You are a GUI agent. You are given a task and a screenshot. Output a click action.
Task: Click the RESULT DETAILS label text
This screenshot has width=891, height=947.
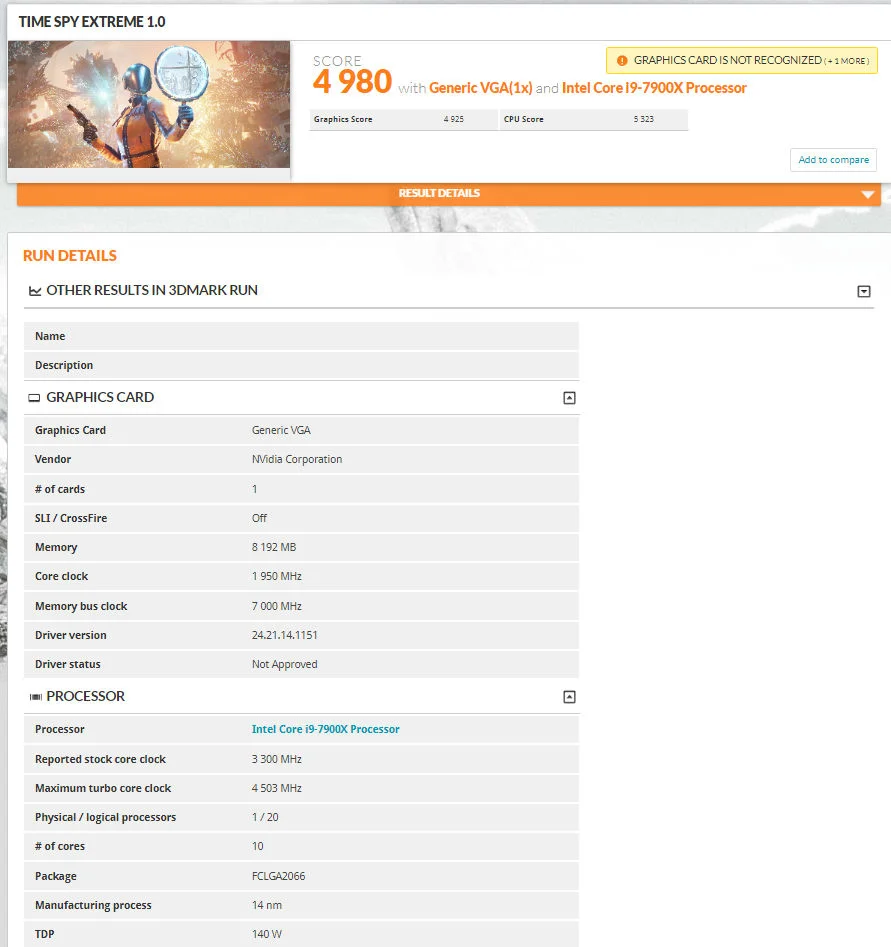click(x=439, y=193)
